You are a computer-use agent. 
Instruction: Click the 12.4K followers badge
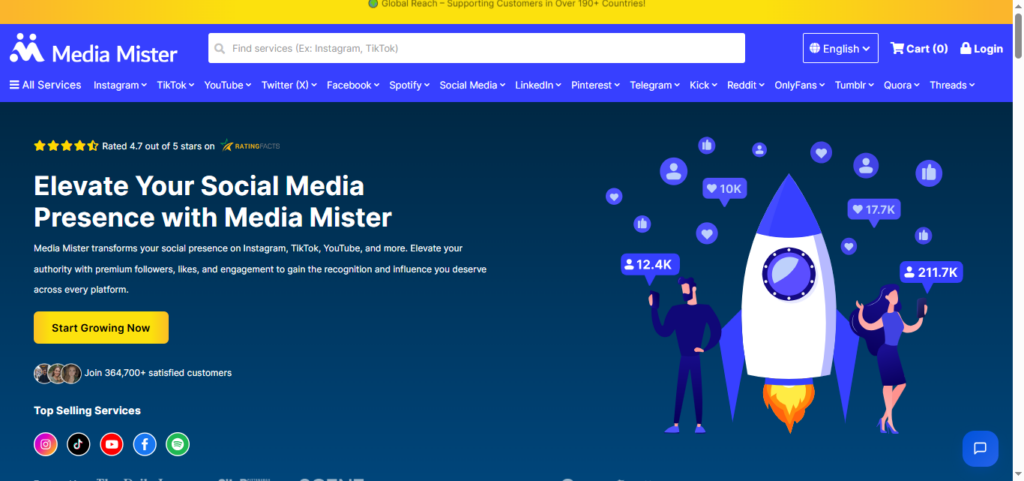tap(650, 264)
